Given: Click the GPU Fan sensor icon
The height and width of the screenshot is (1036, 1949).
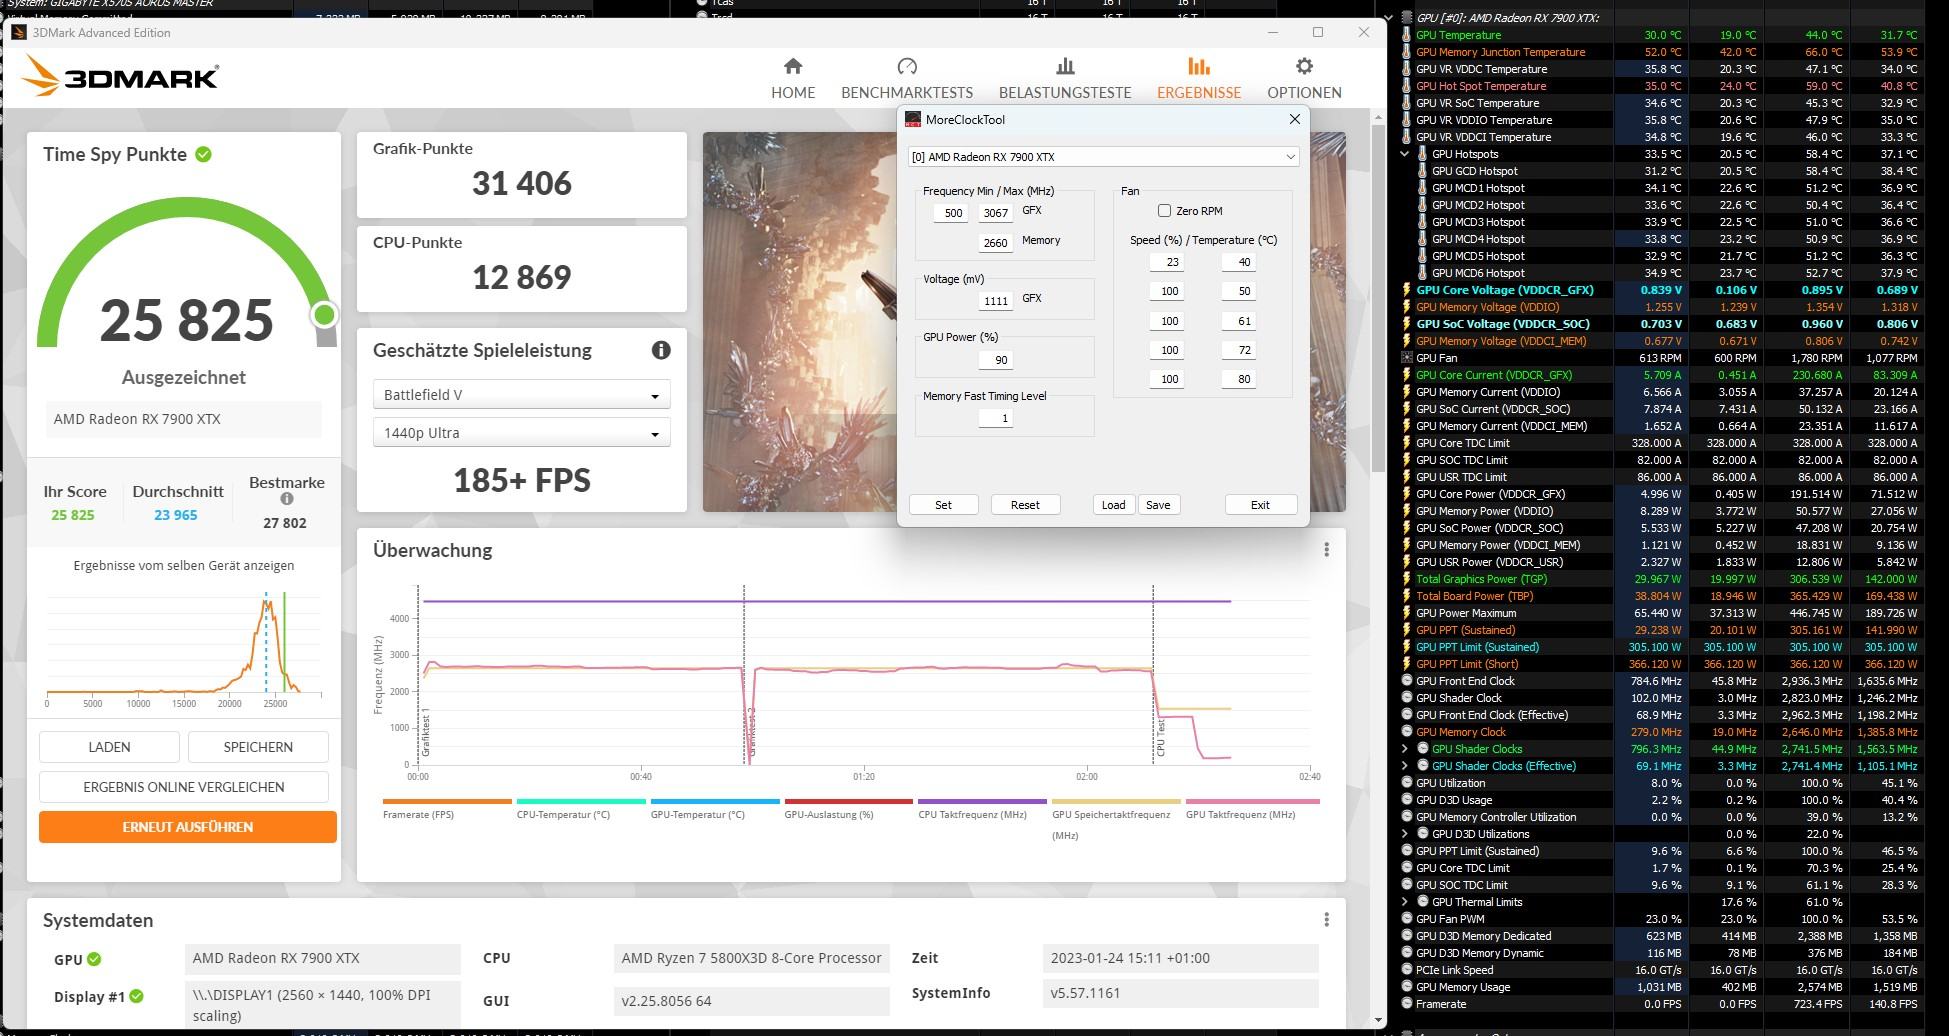Looking at the screenshot, I should tap(1406, 358).
